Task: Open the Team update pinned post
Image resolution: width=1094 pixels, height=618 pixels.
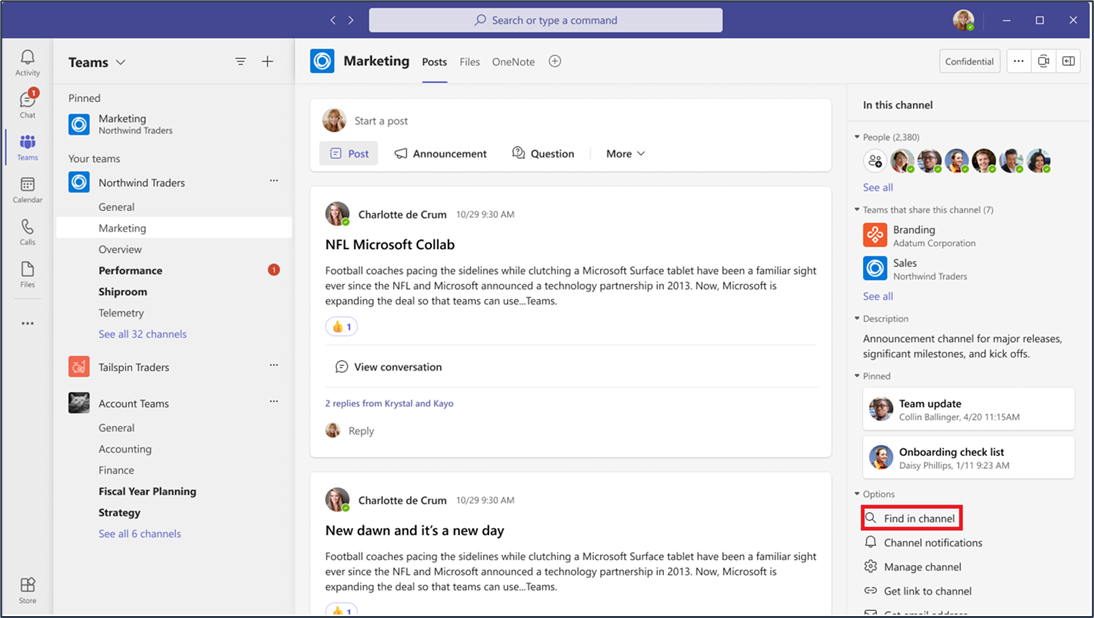Action: pyautogui.click(x=968, y=409)
